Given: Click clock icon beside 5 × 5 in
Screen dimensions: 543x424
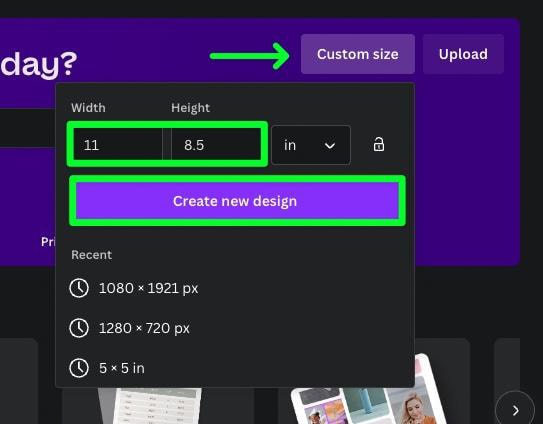Looking at the screenshot, I should [79, 368].
